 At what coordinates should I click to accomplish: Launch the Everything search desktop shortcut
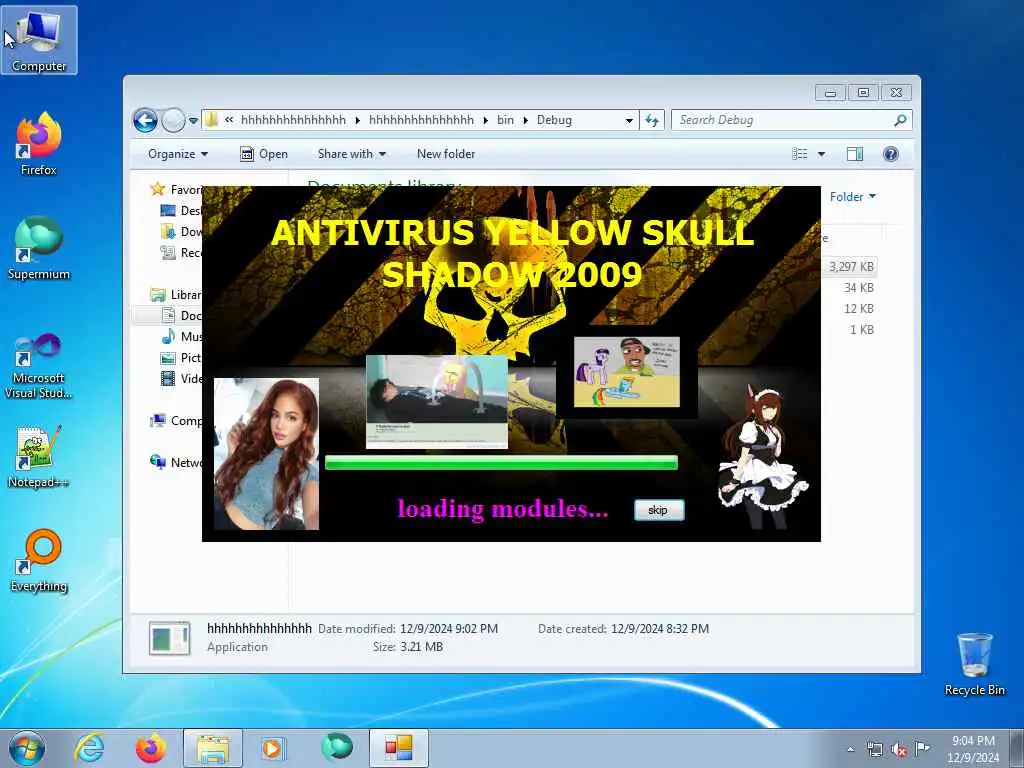pos(39,561)
